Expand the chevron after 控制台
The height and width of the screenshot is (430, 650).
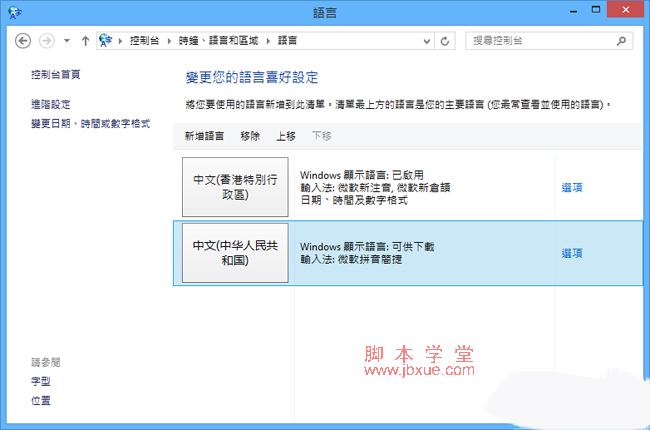pyautogui.click(x=169, y=41)
